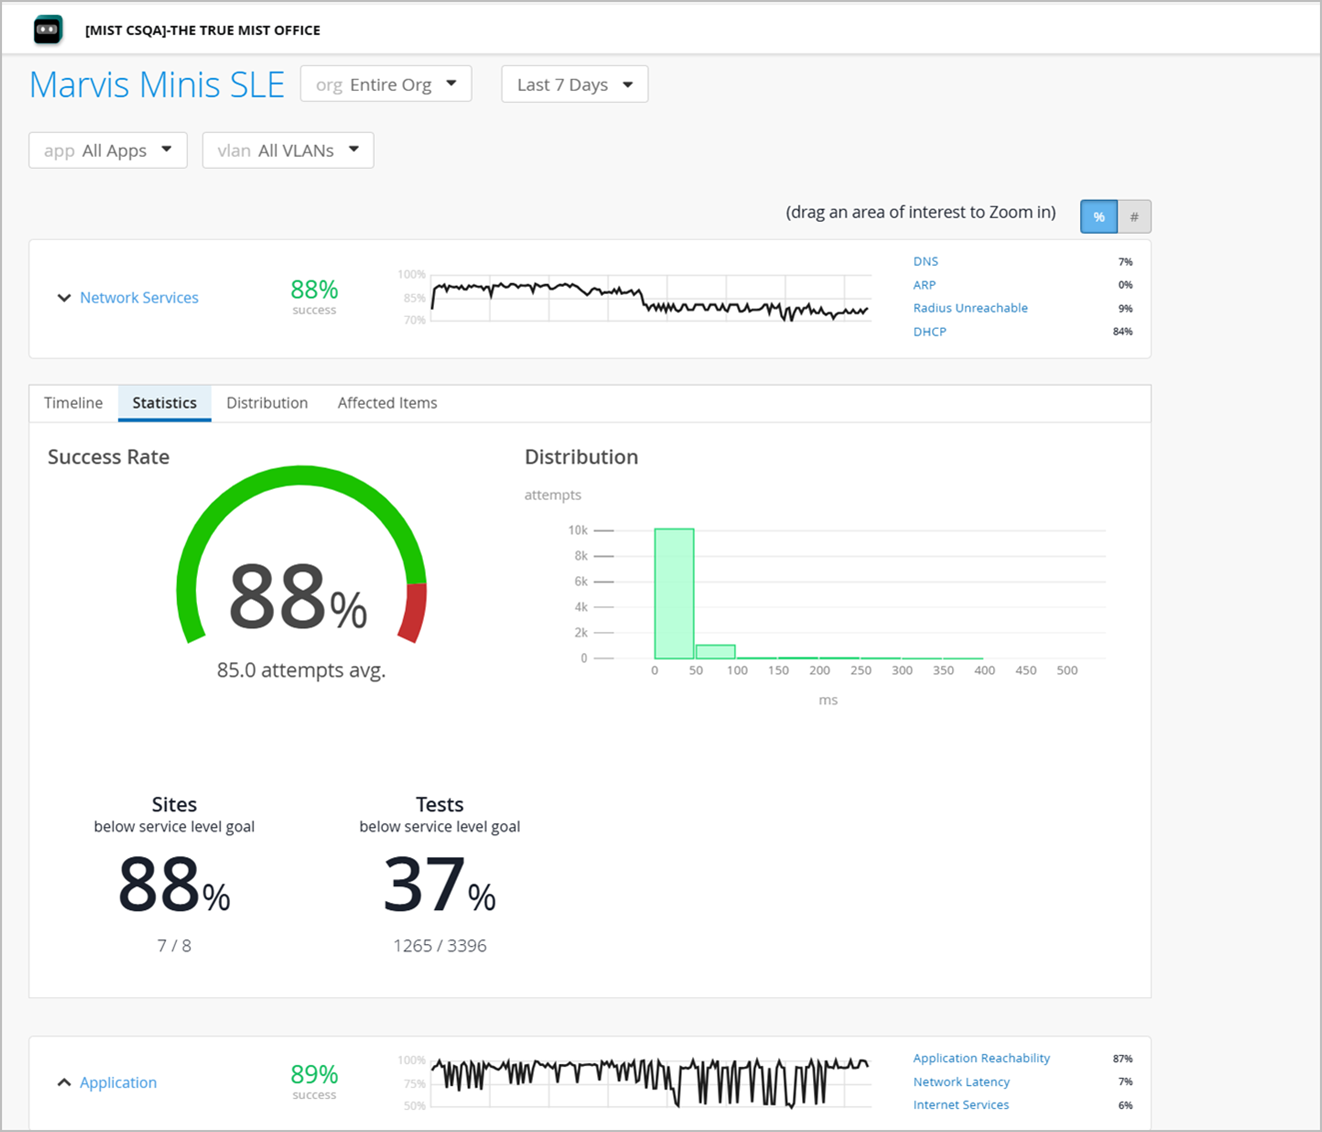Expand the Application section chevron
1322x1132 pixels.
pyautogui.click(x=64, y=1083)
